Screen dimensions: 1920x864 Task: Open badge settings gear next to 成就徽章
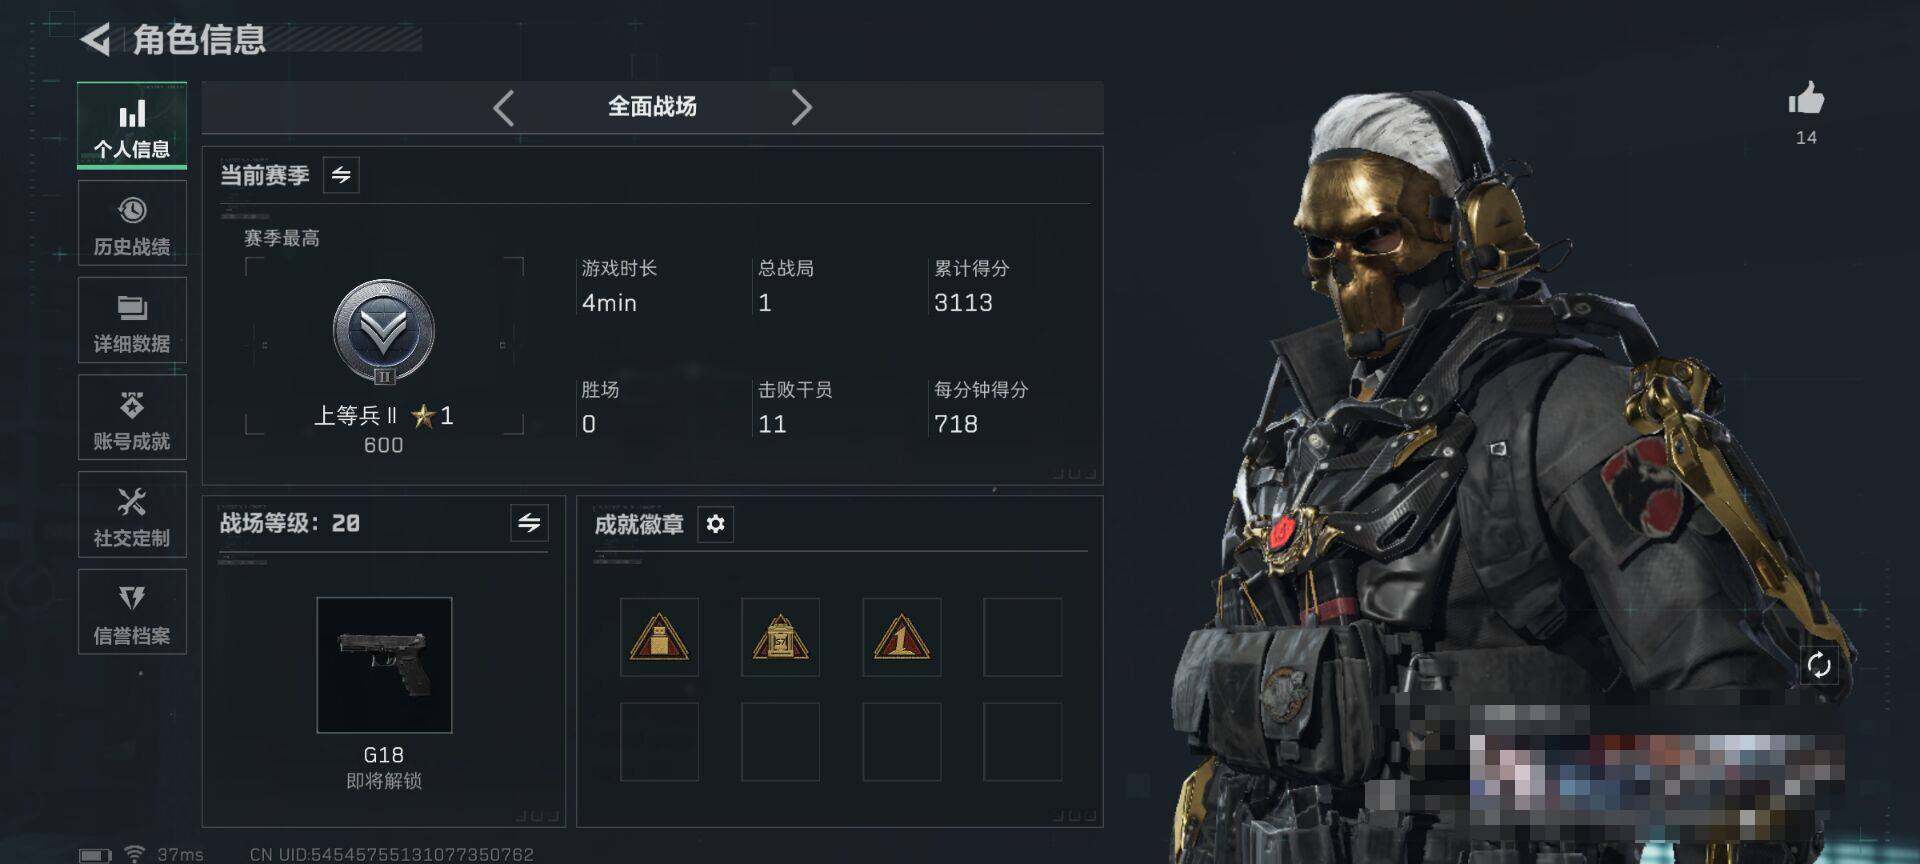tap(715, 524)
